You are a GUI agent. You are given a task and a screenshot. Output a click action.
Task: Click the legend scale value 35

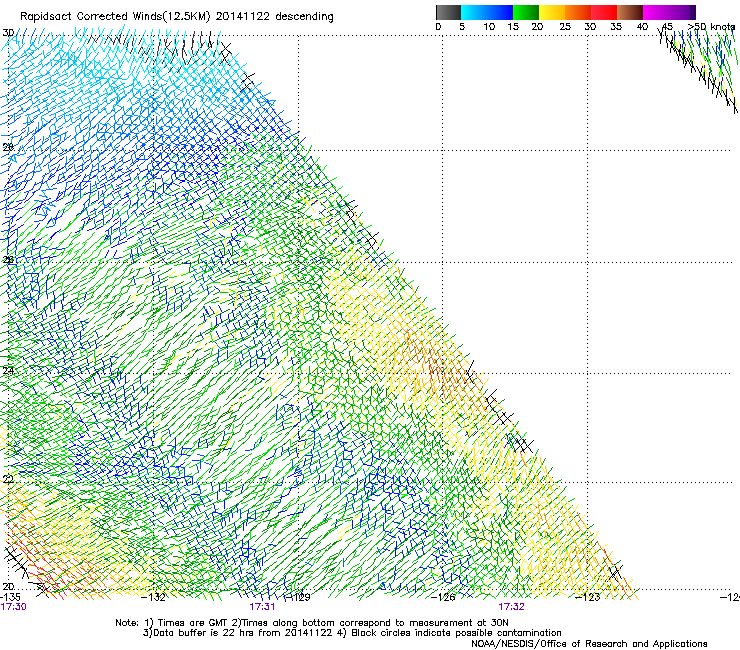click(616, 26)
